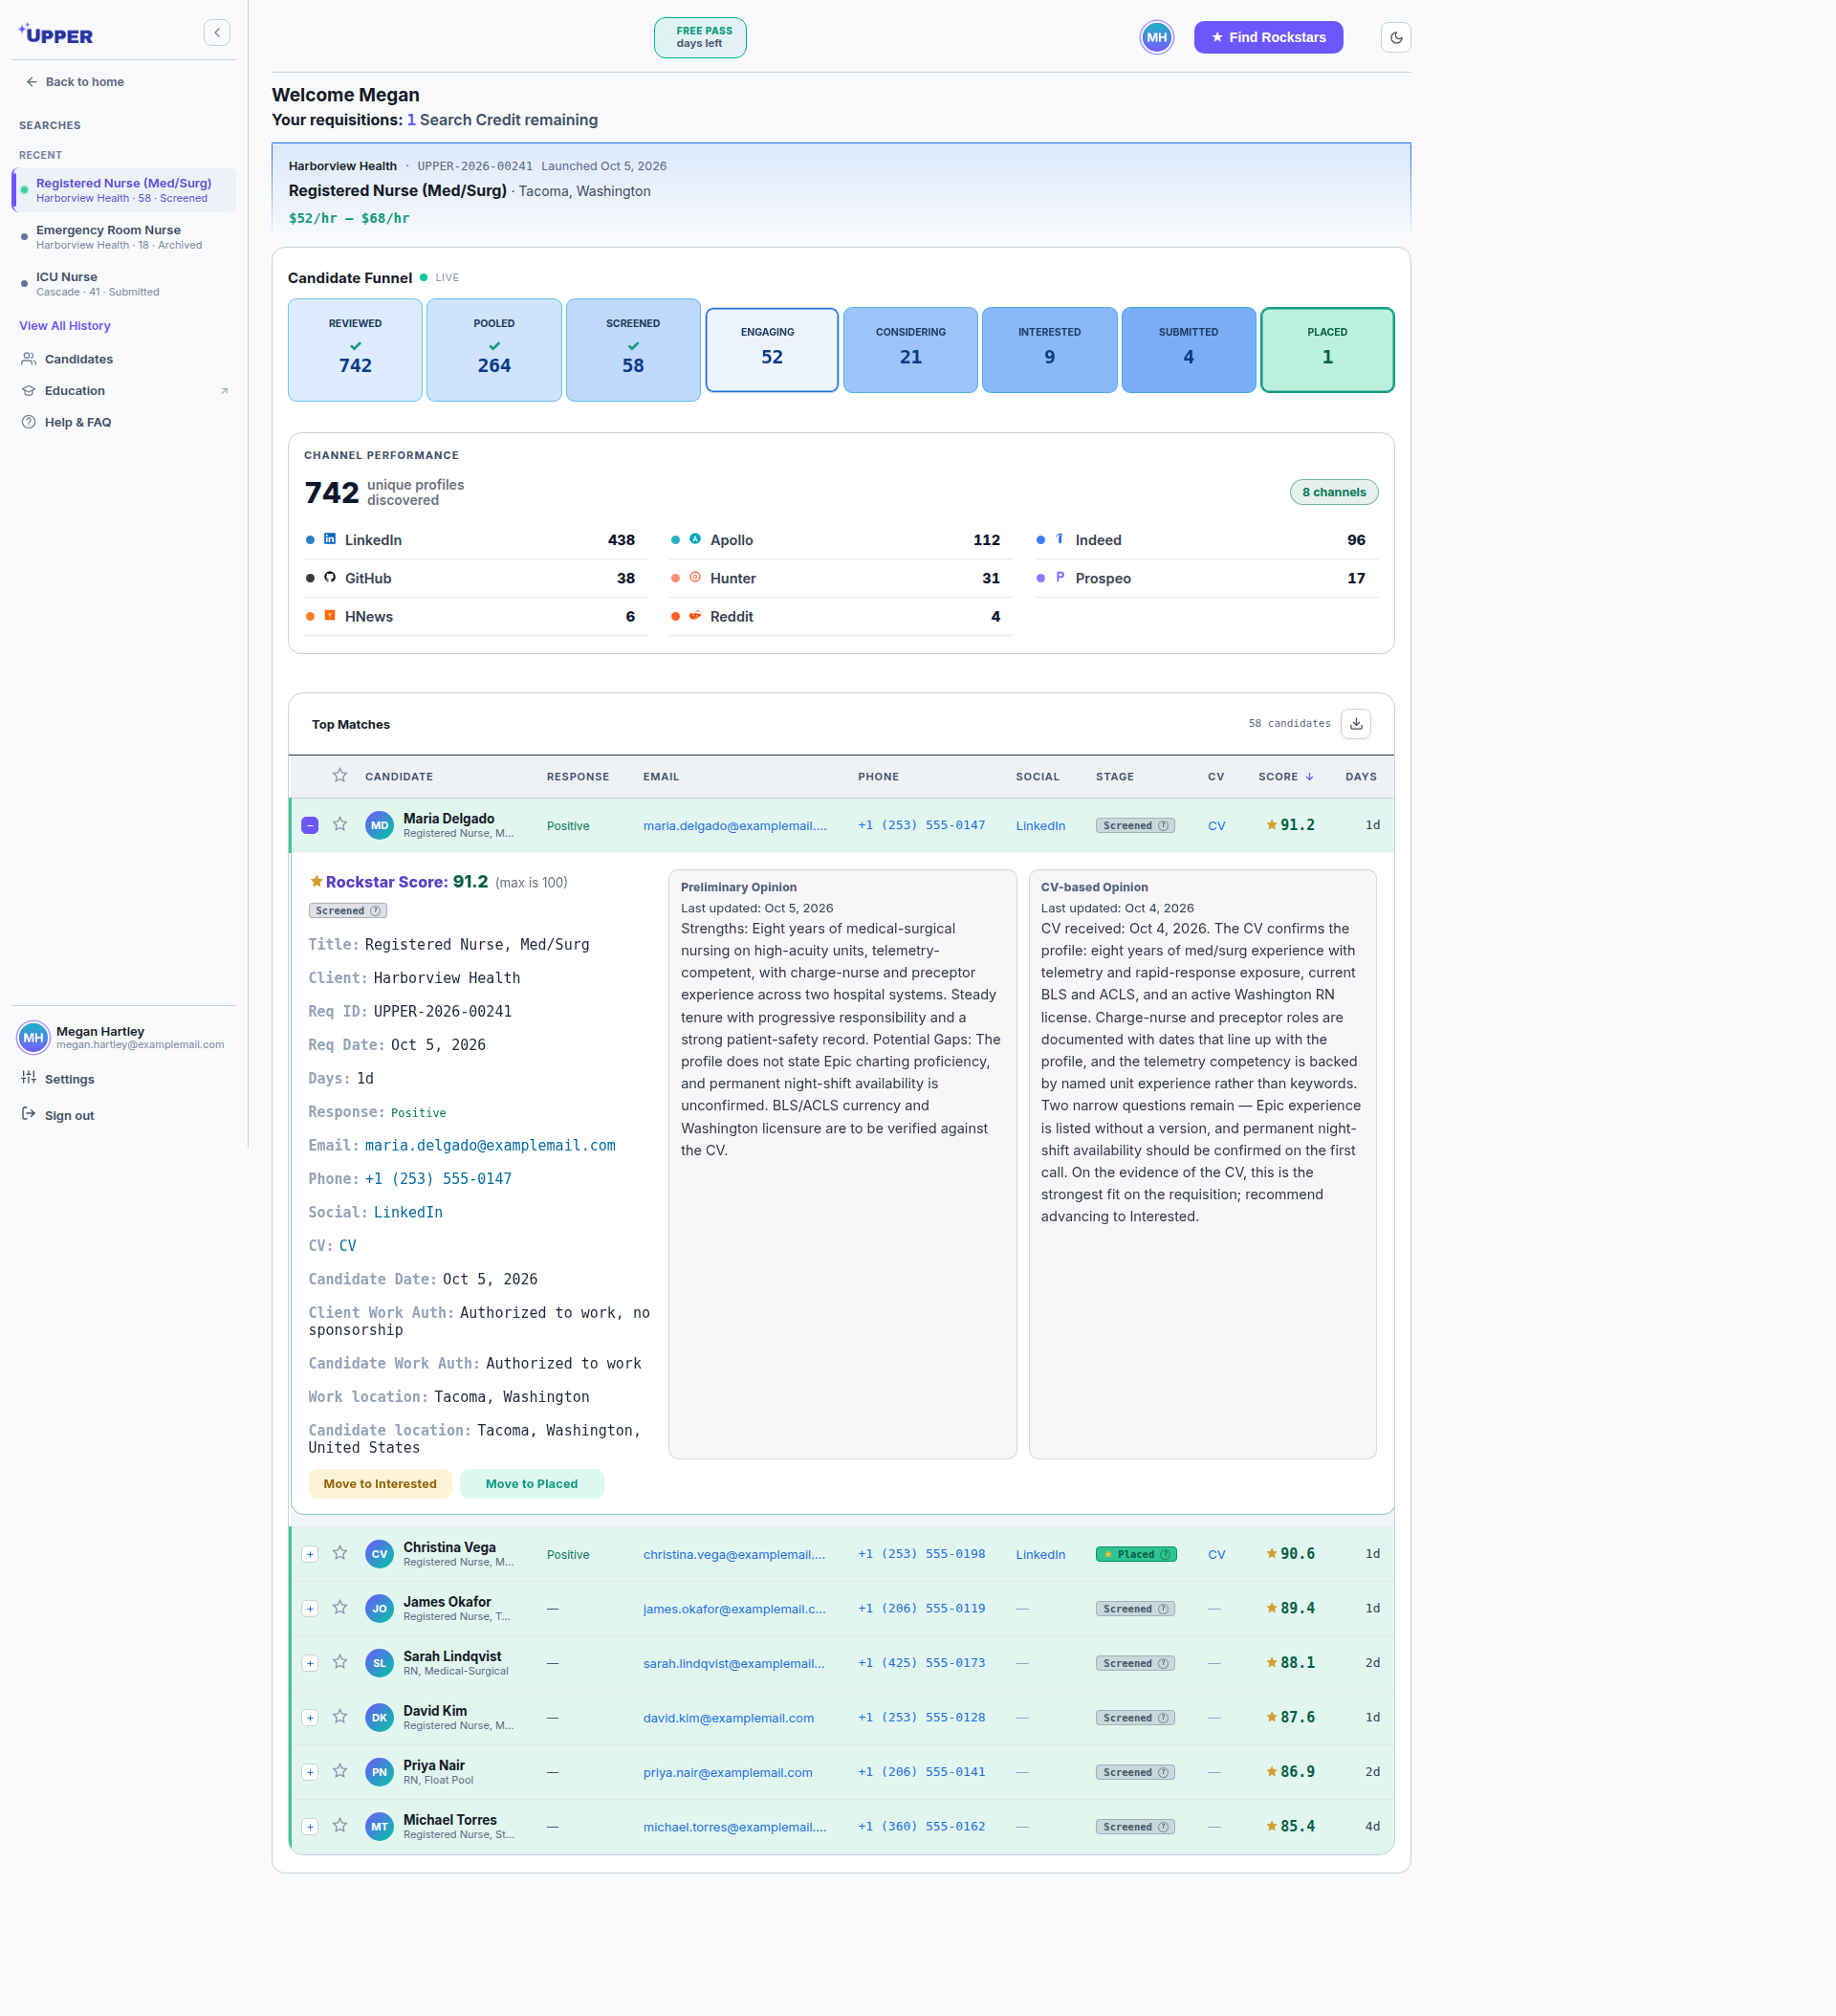Toggle dark mode moon icon
Screen dimensions: 1836x2016
coord(1396,38)
